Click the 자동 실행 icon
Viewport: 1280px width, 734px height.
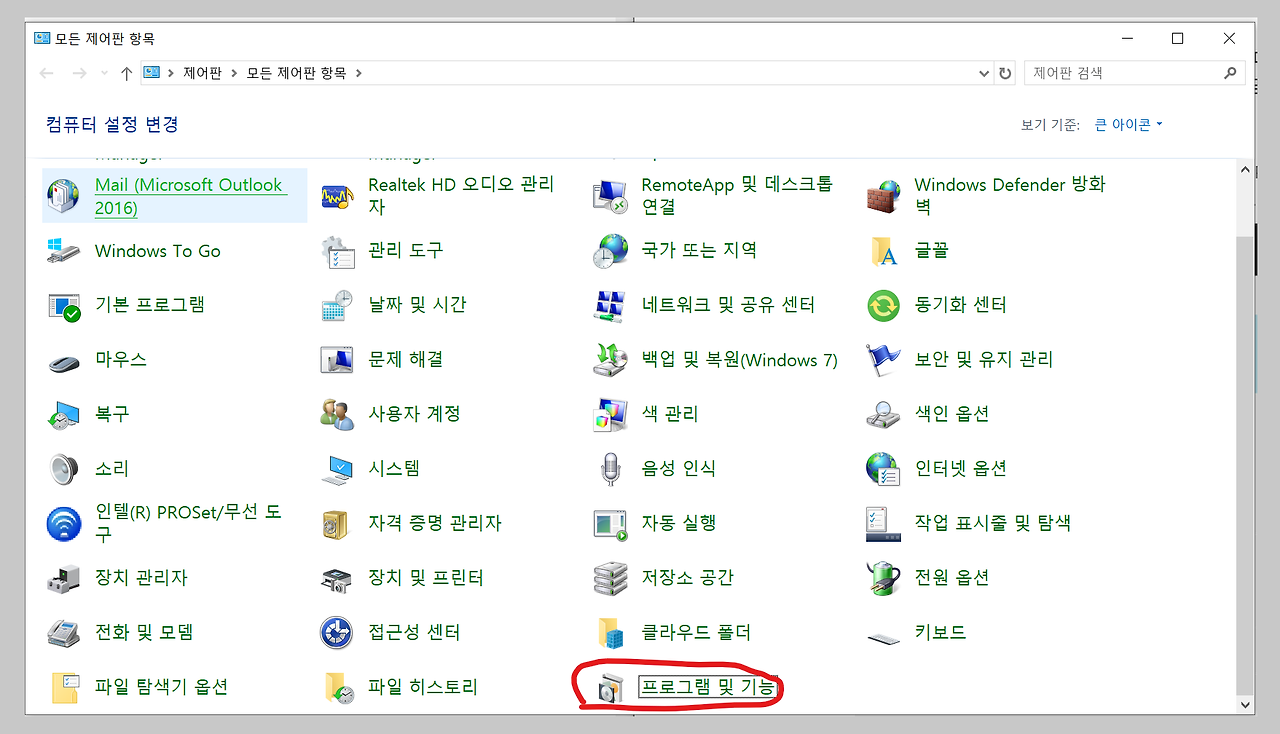610,523
